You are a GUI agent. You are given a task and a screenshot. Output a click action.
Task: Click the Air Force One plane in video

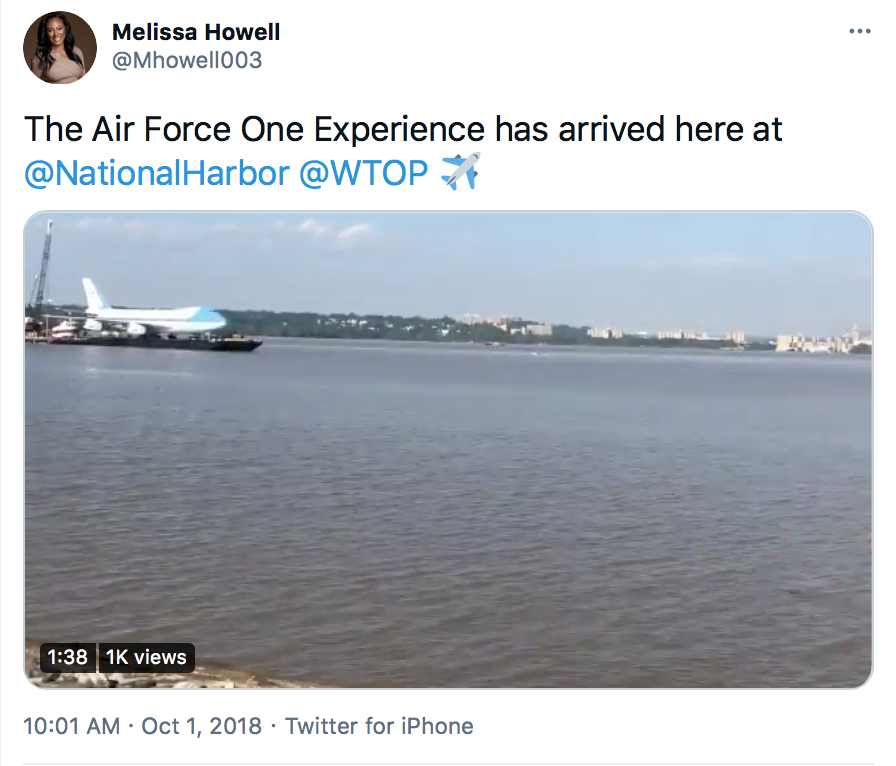click(154, 312)
